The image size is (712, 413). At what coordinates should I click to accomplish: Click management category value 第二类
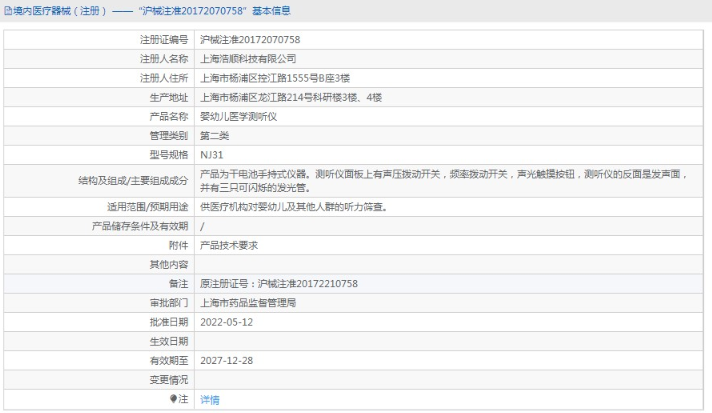(x=214, y=136)
